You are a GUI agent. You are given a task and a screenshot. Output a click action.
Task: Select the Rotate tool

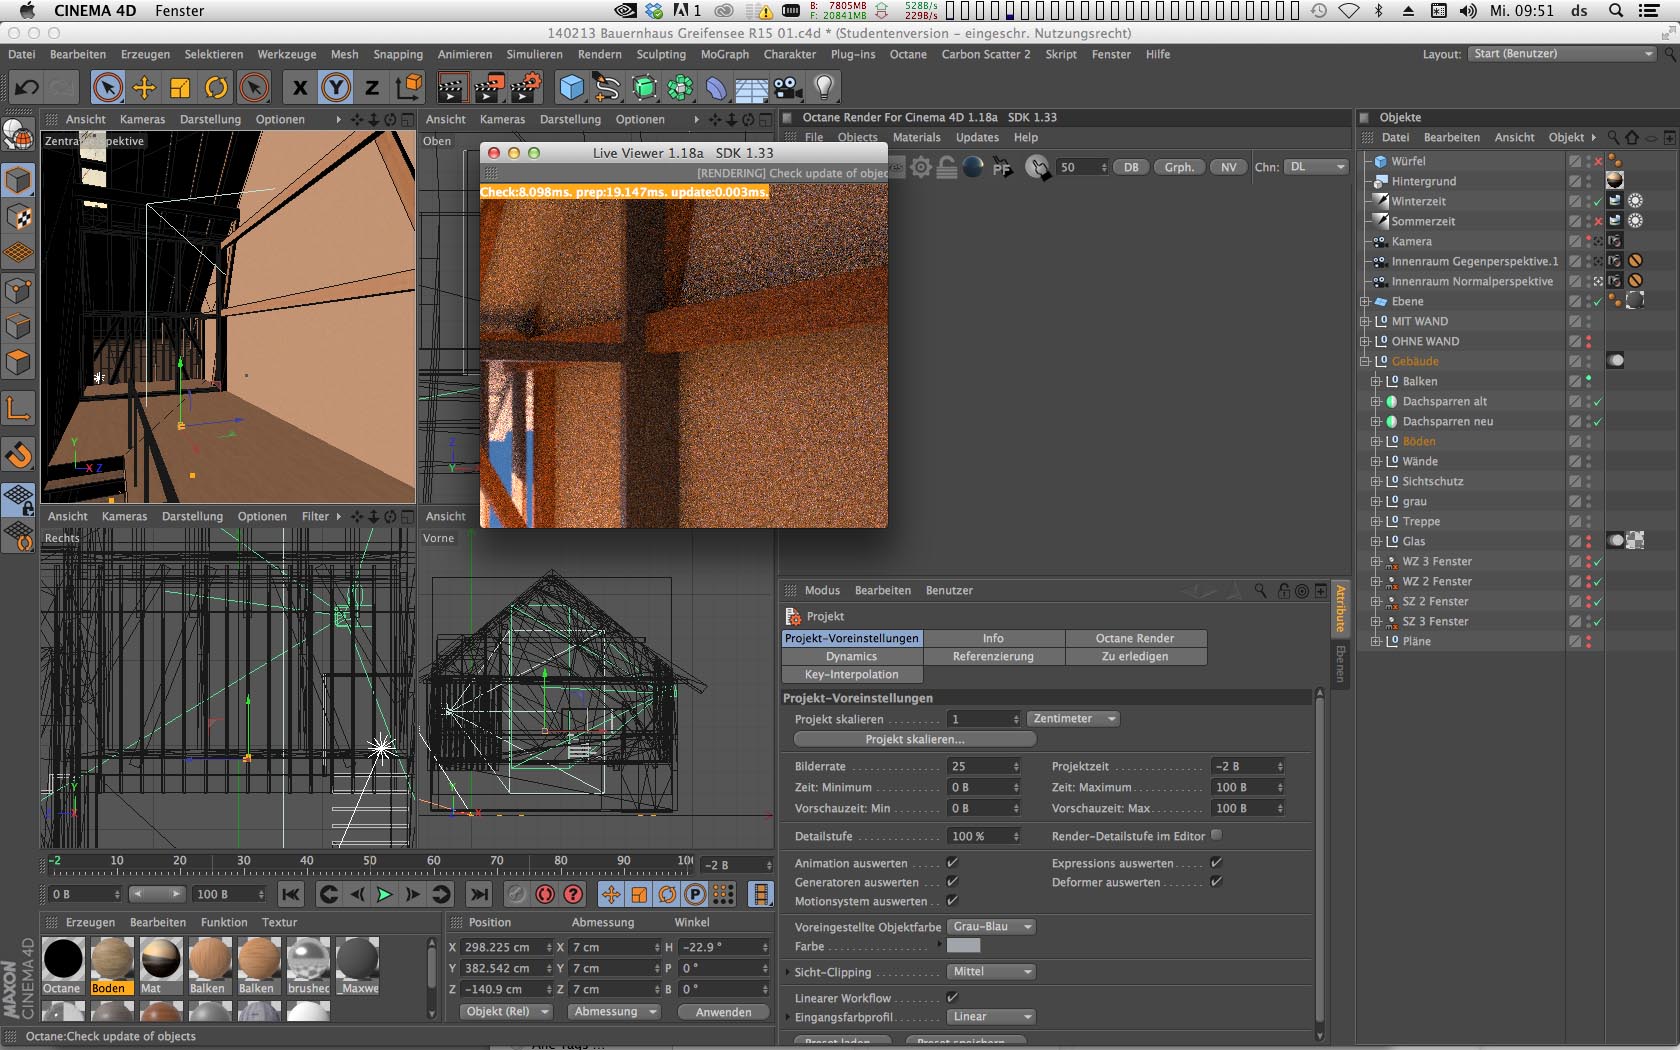tap(216, 88)
